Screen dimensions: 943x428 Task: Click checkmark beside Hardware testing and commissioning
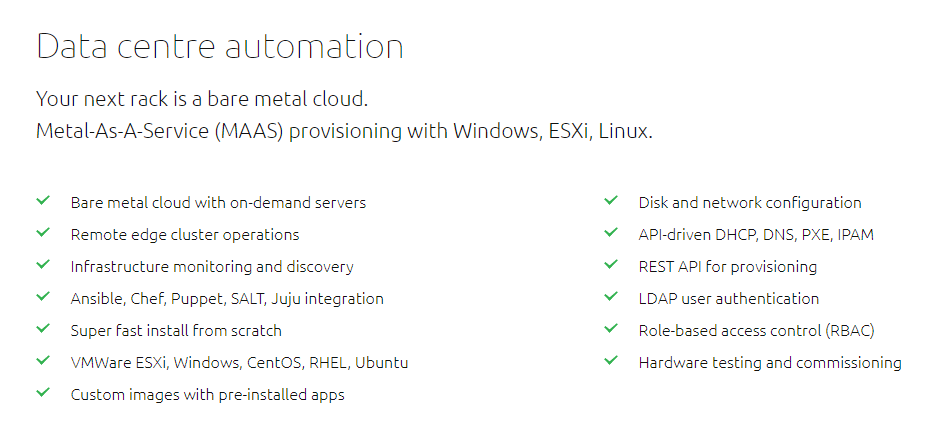pyautogui.click(x=611, y=361)
